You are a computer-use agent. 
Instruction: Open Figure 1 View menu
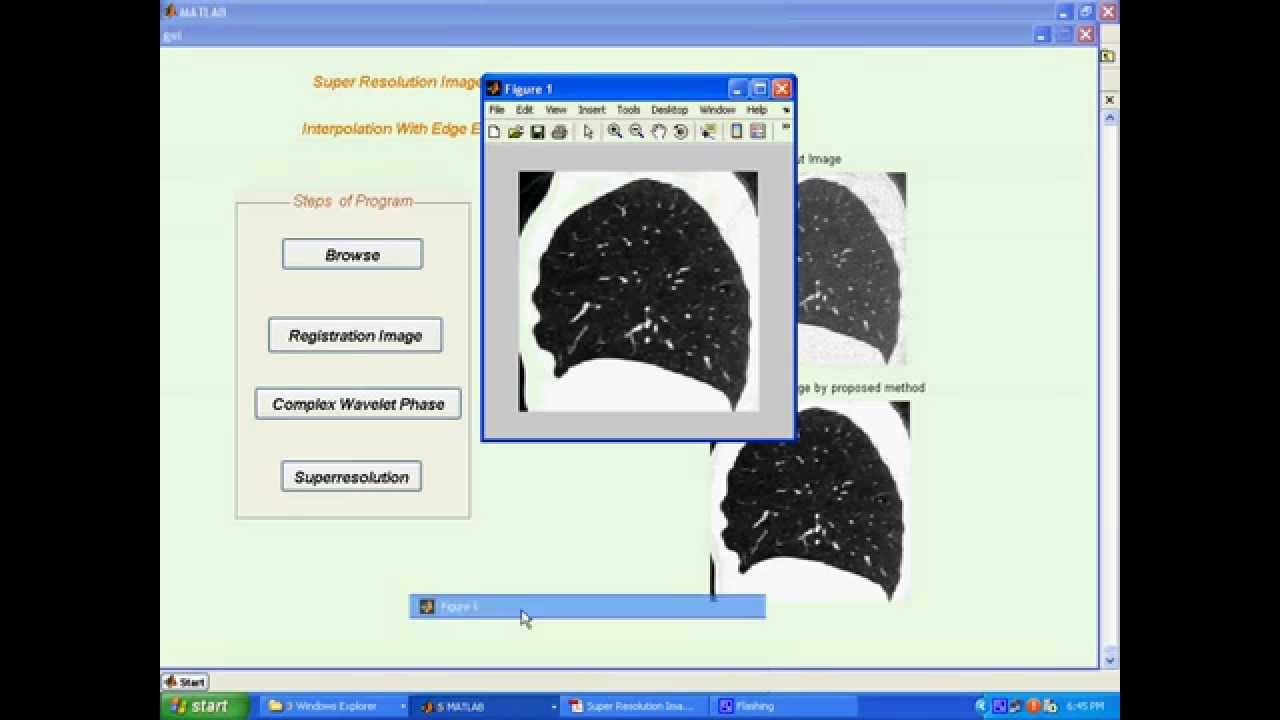(556, 110)
